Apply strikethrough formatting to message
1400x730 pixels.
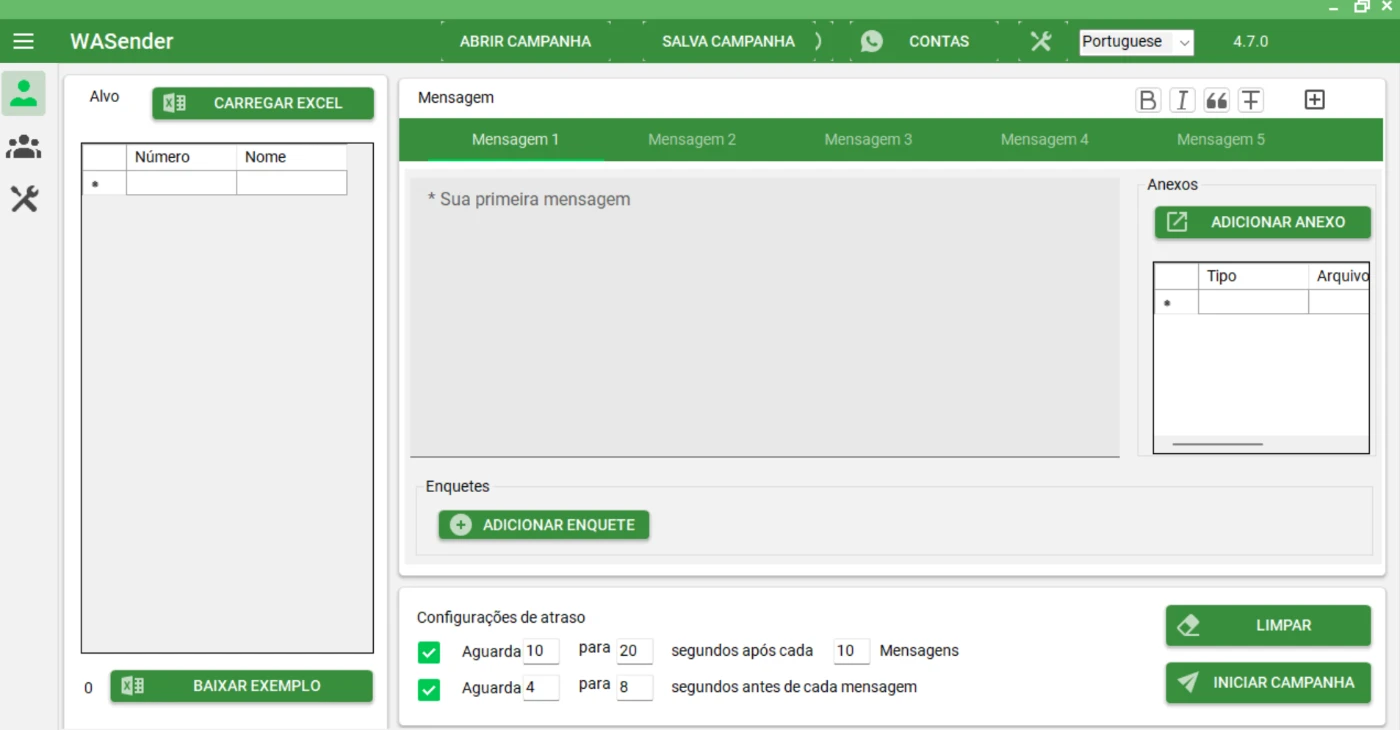(x=1250, y=100)
